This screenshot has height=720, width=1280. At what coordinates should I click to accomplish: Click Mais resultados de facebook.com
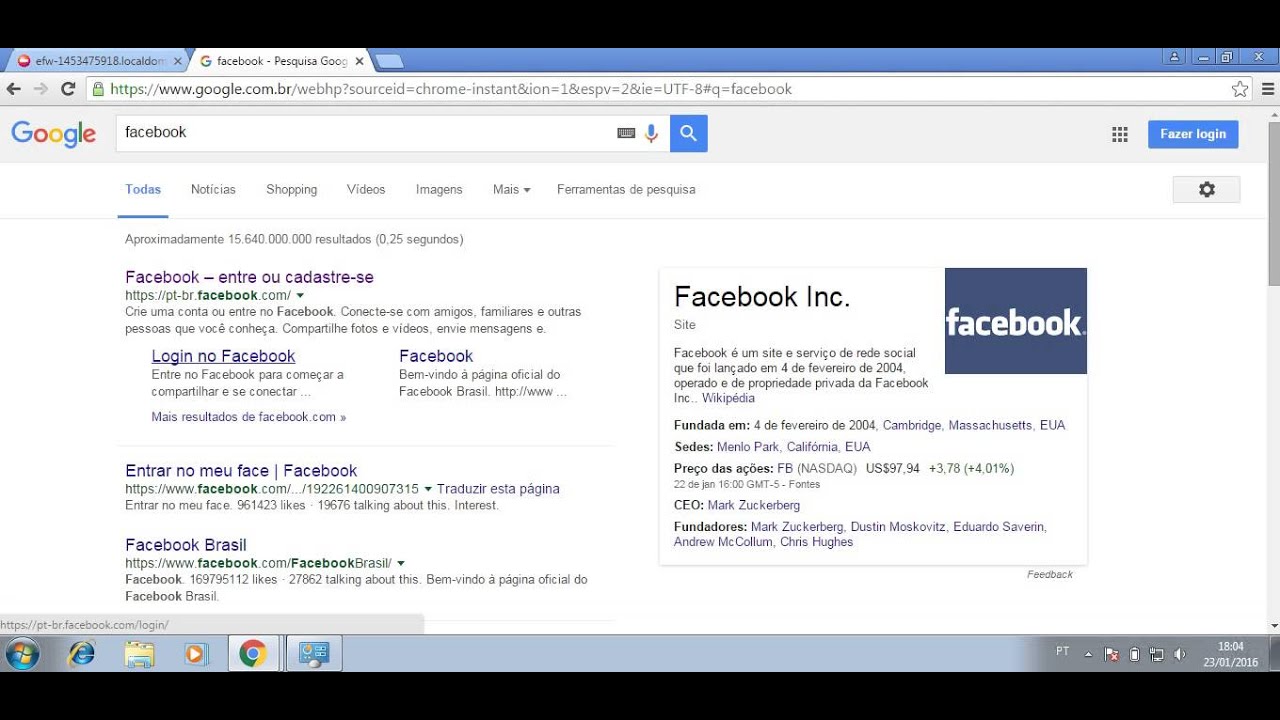click(248, 417)
